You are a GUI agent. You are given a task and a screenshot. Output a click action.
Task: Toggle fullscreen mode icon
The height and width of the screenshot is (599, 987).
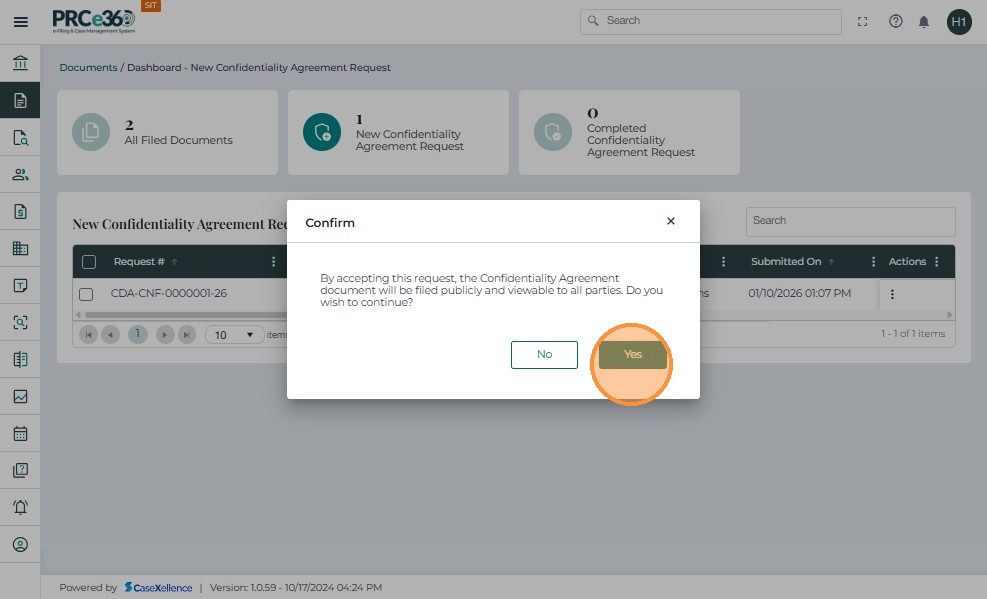(x=862, y=21)
